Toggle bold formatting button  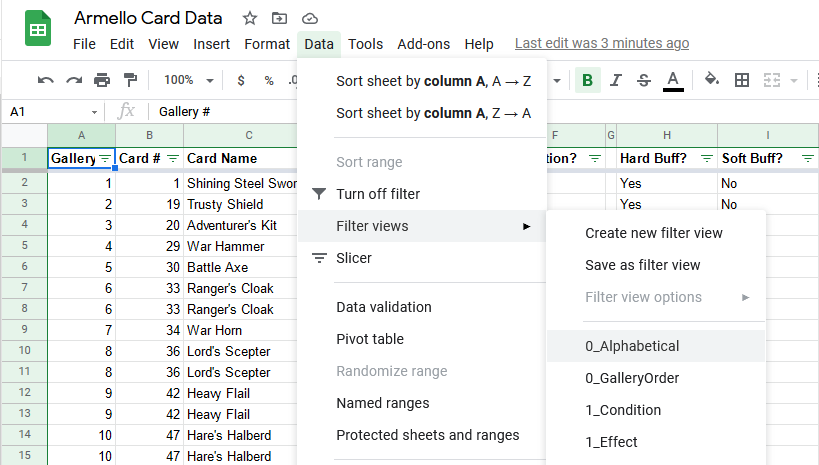[587, 80]
